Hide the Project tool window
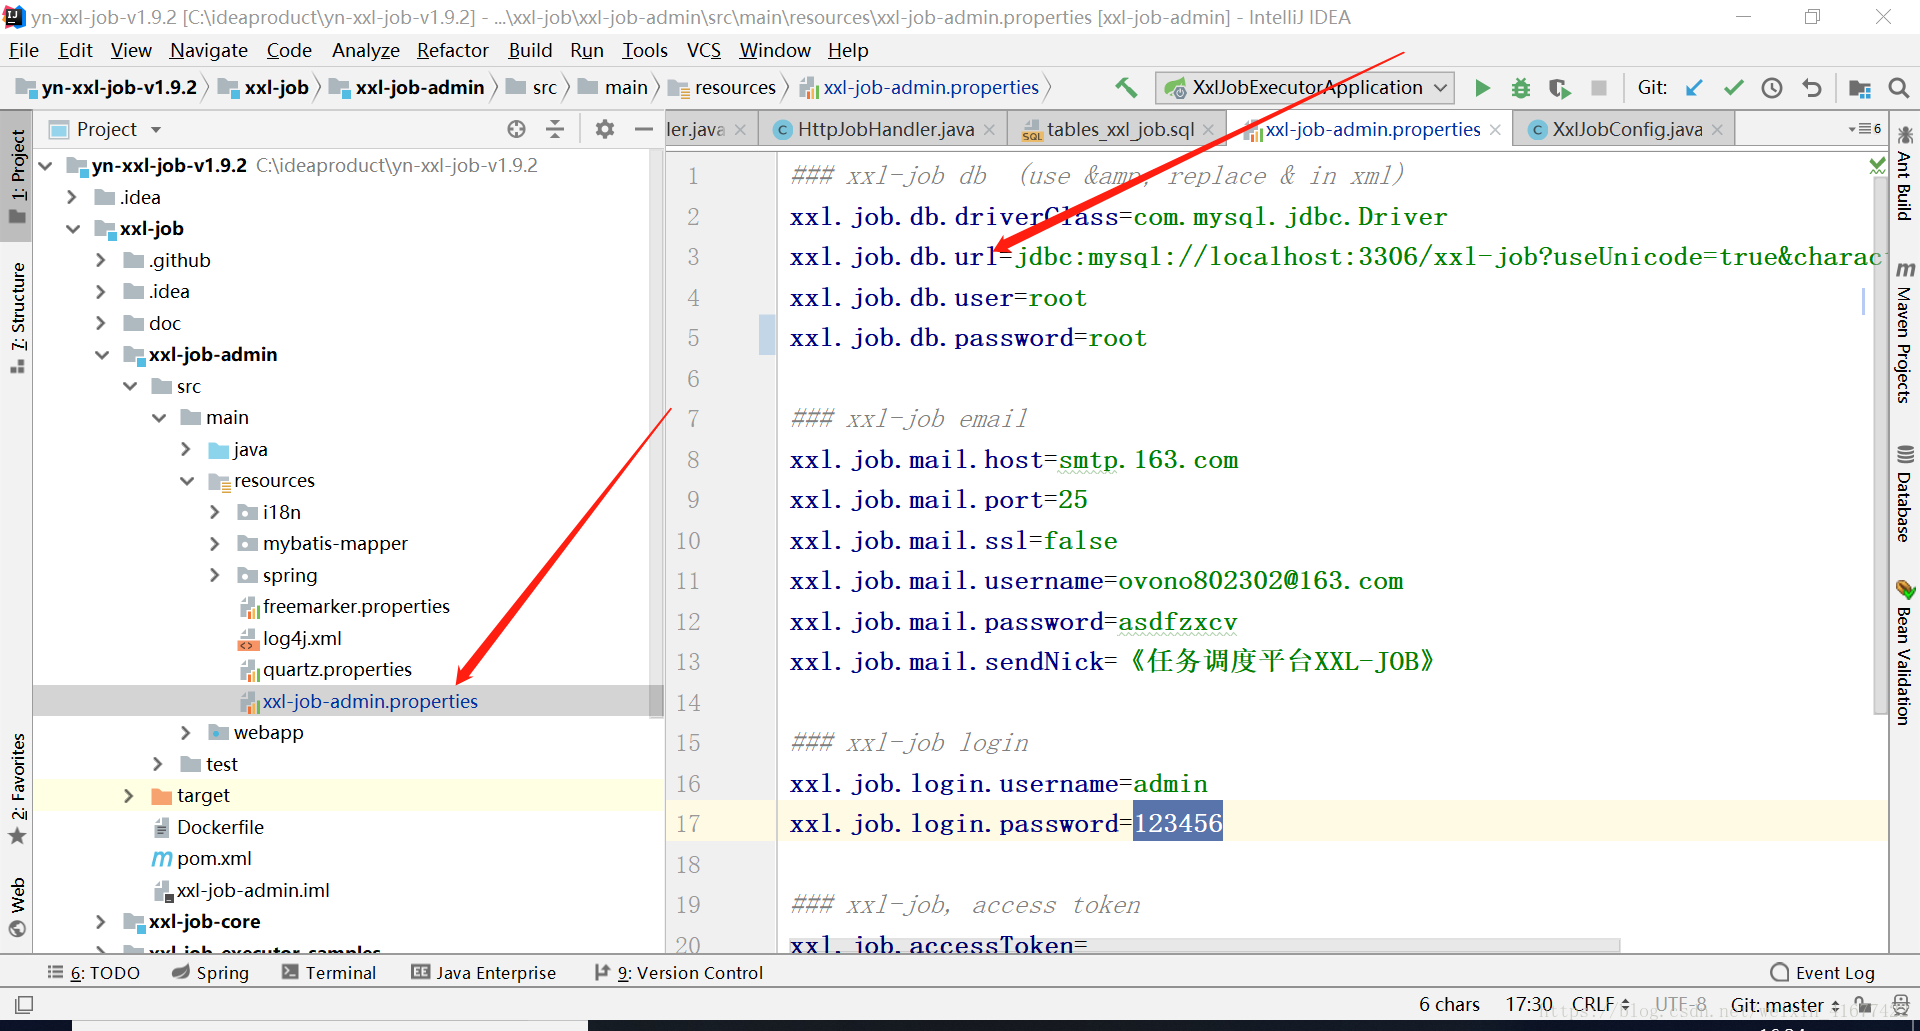 pyautogui.click(x=644, y=129)
